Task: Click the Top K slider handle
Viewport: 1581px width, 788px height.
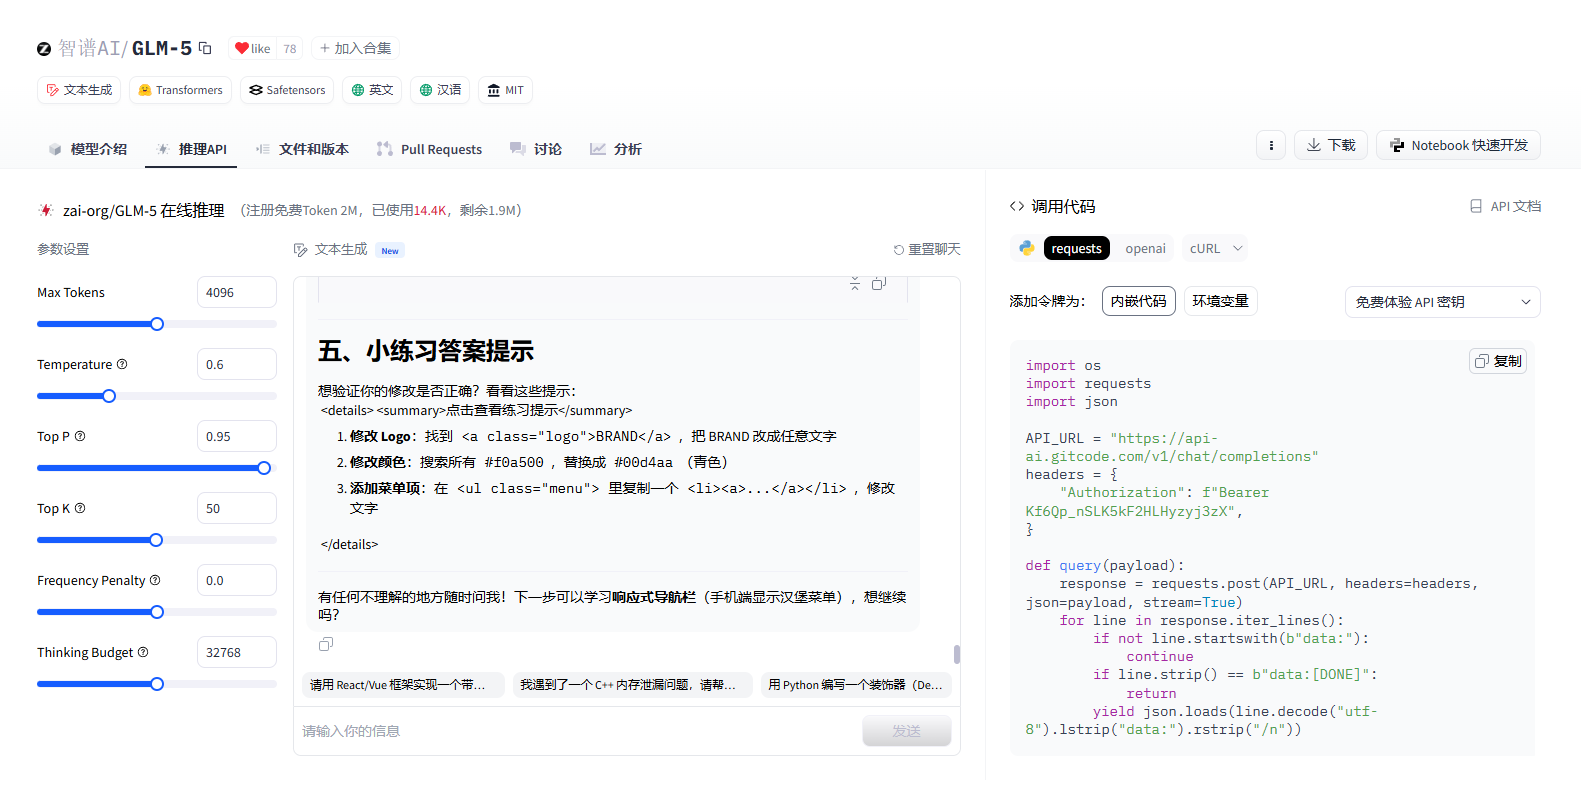Action: 156,540
